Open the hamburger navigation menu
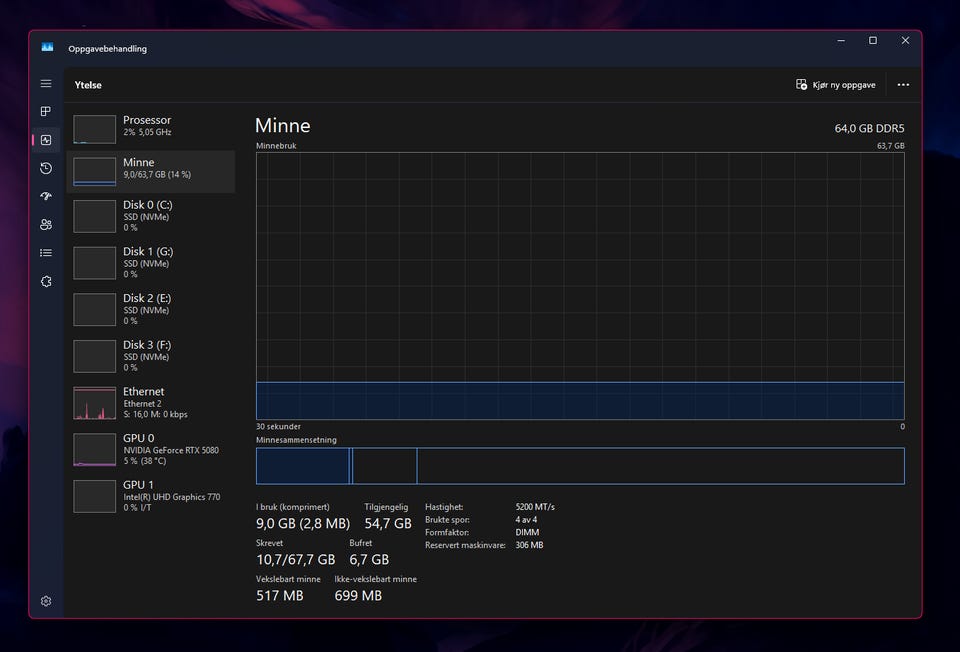This screenshot has height=652, width=960. coord(46,83)
